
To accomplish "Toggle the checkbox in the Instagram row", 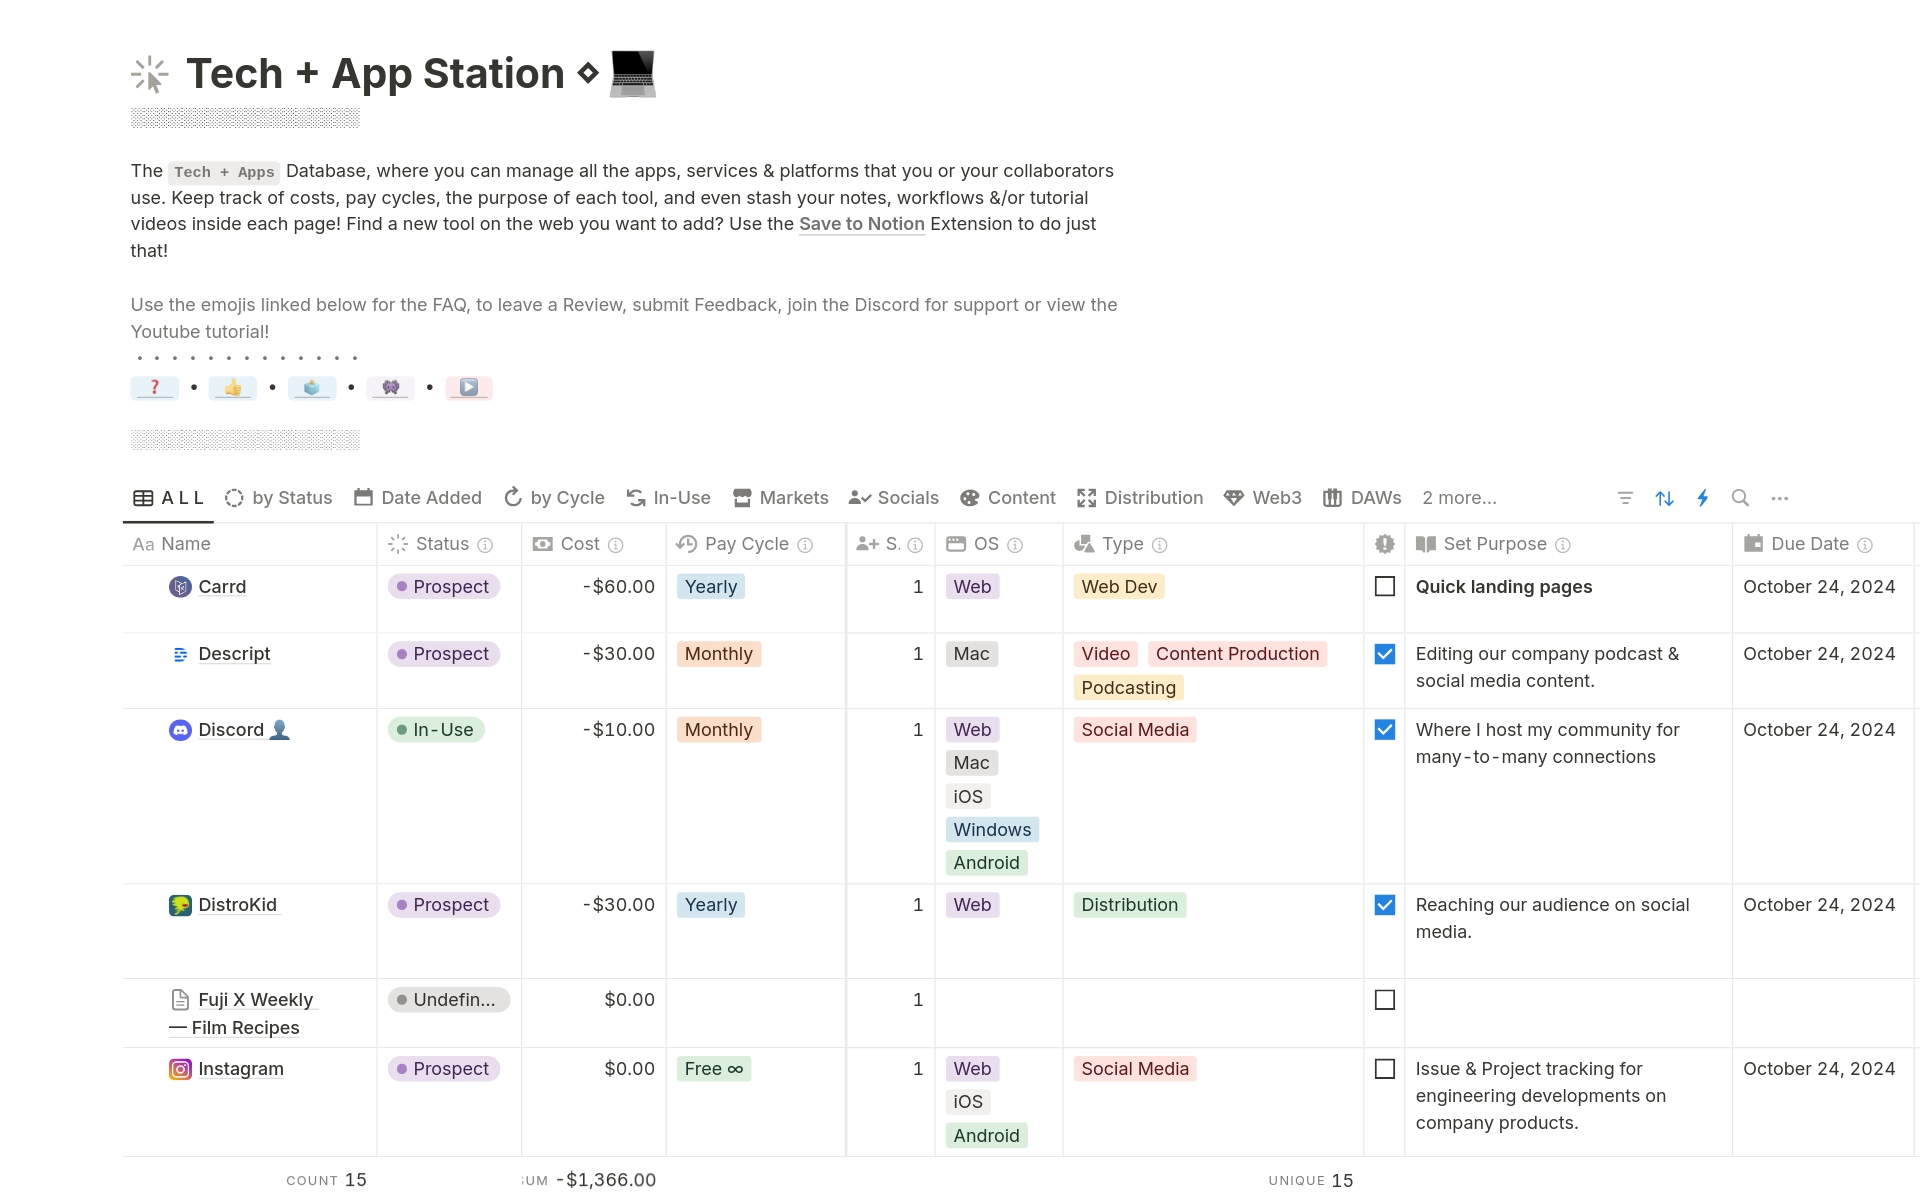I will pos(1385,1069).
